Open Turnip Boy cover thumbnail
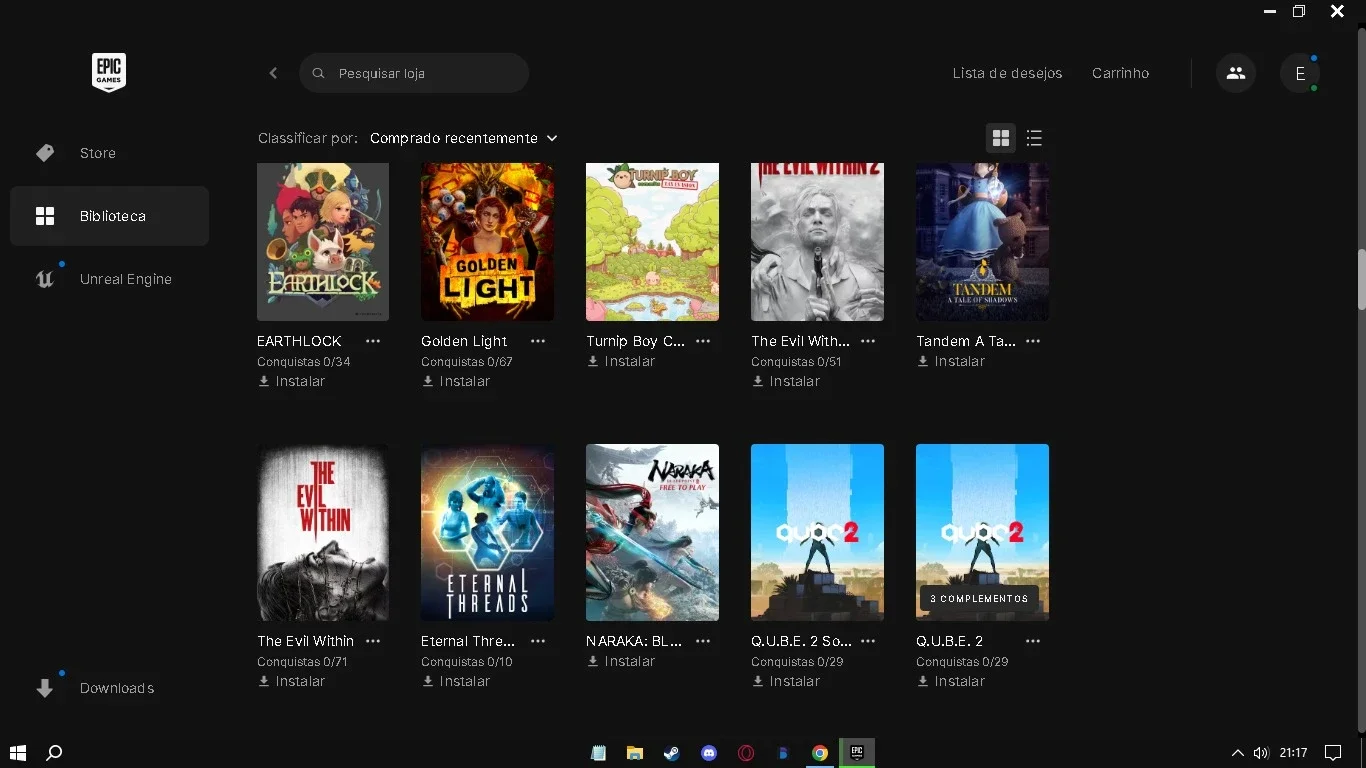 652,242
